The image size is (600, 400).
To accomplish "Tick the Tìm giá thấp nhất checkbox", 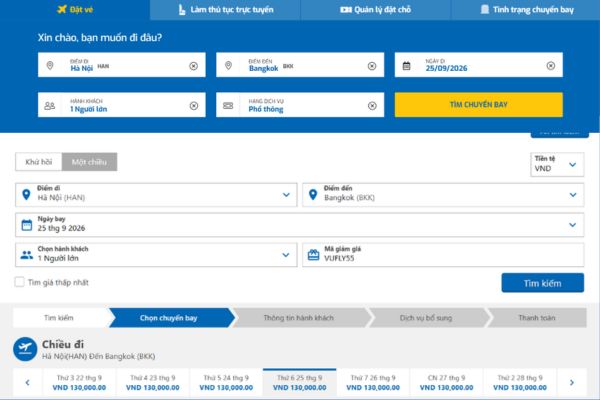I will point(19,282).
